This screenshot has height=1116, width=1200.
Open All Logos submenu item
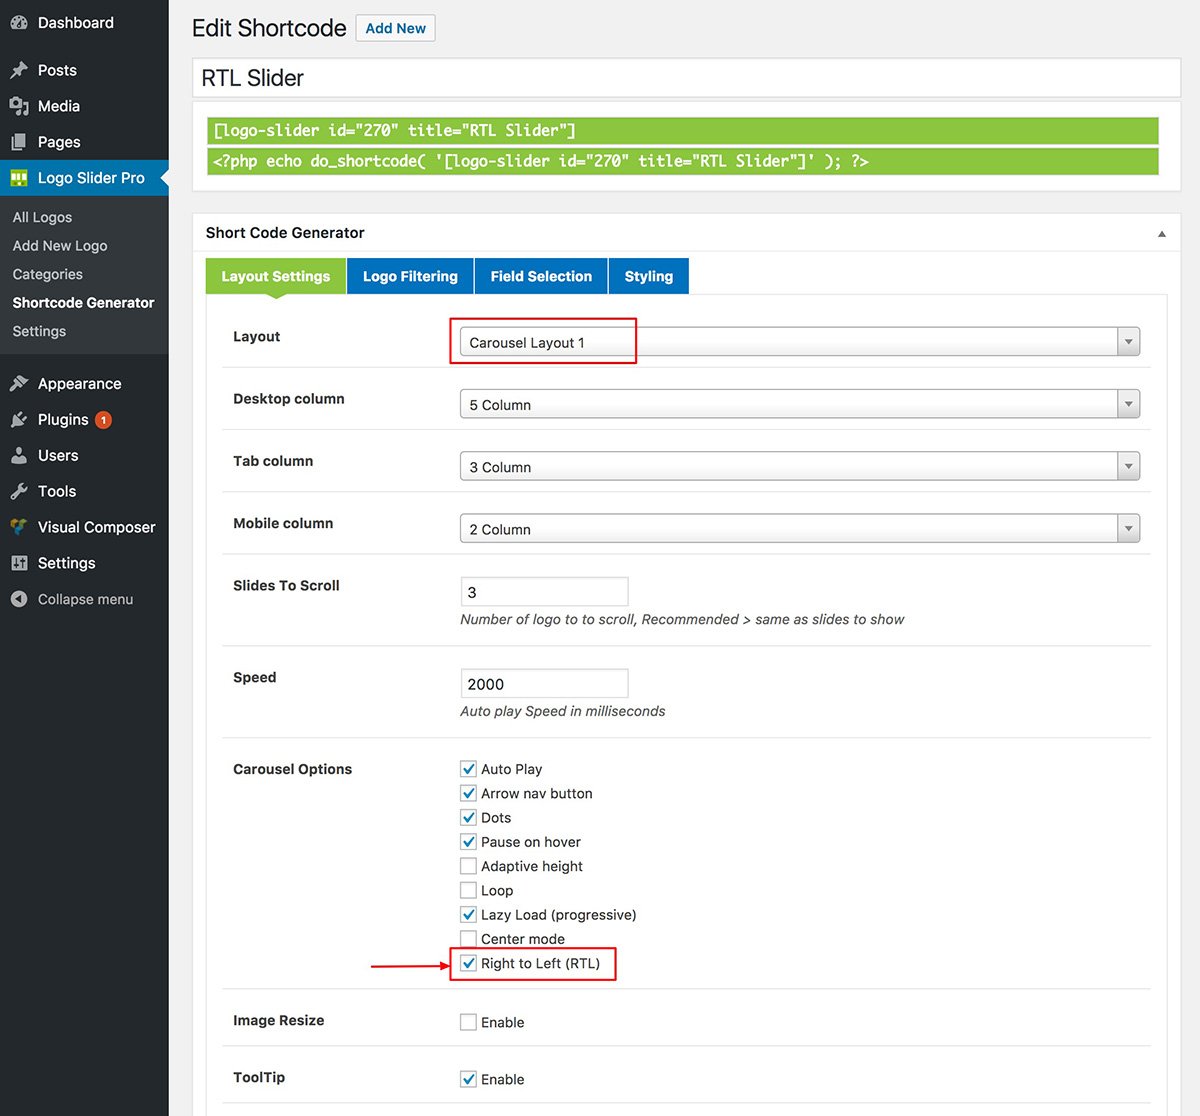(42, 217)
